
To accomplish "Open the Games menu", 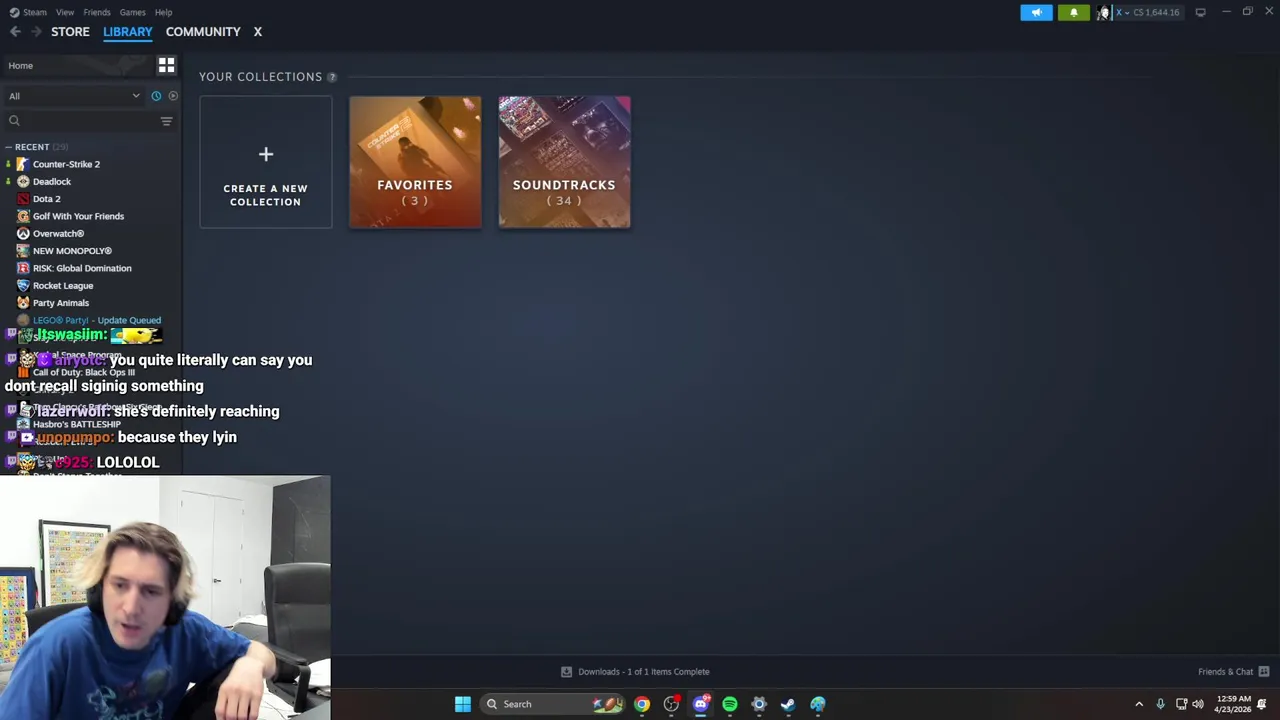I will tap(132, 12).
